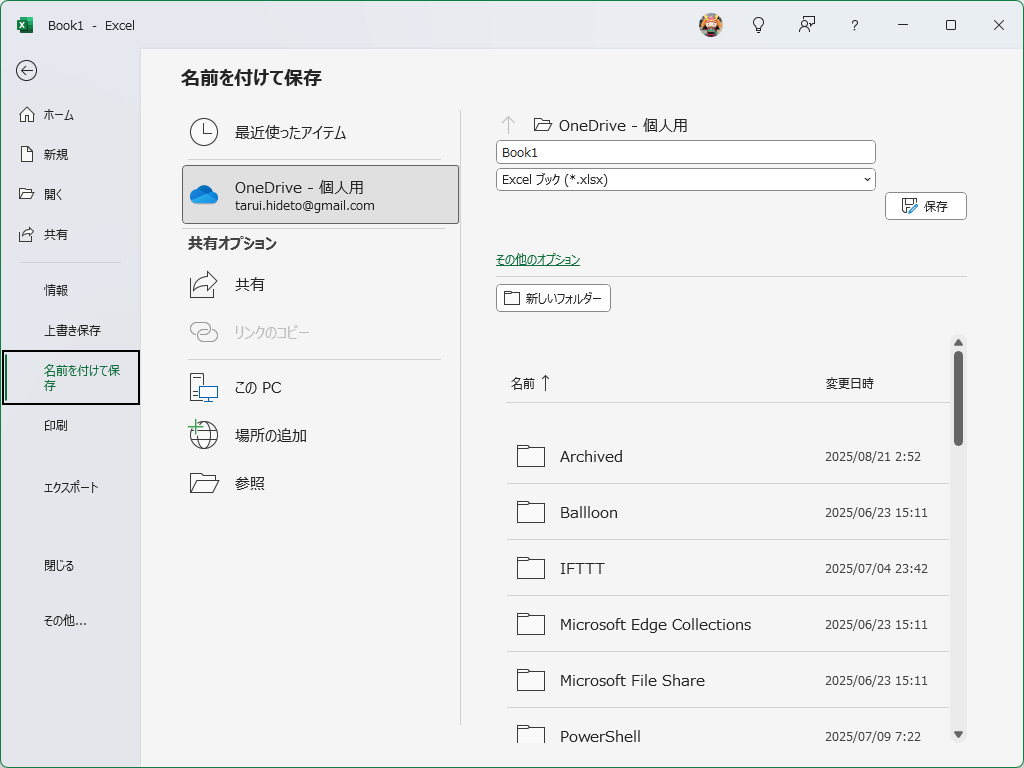
Task: Click the 保存 button
Action: coord(925,206)
